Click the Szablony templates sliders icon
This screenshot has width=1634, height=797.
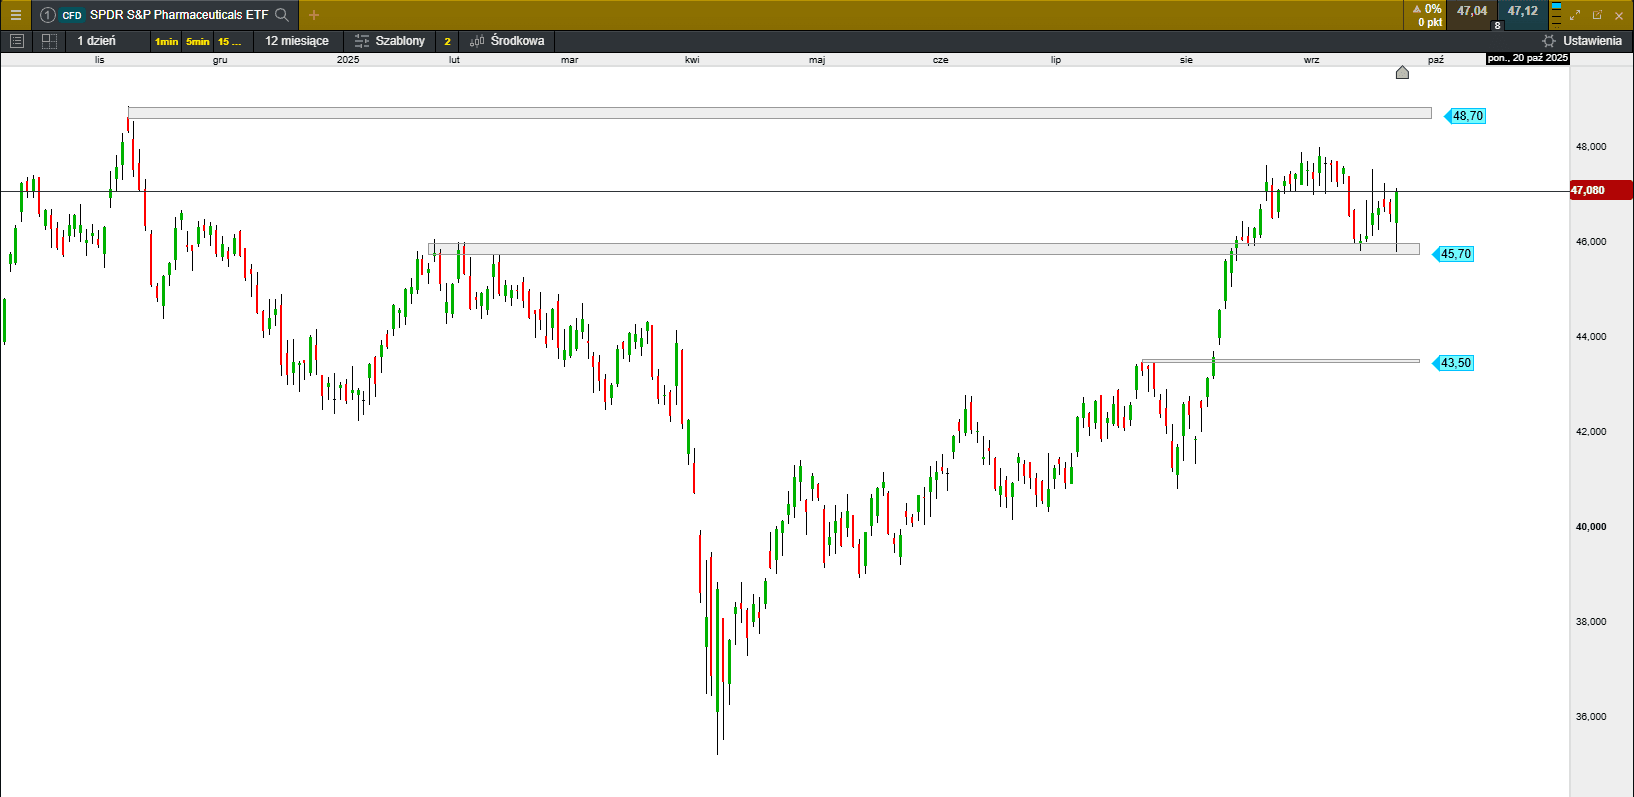[362, 41]
